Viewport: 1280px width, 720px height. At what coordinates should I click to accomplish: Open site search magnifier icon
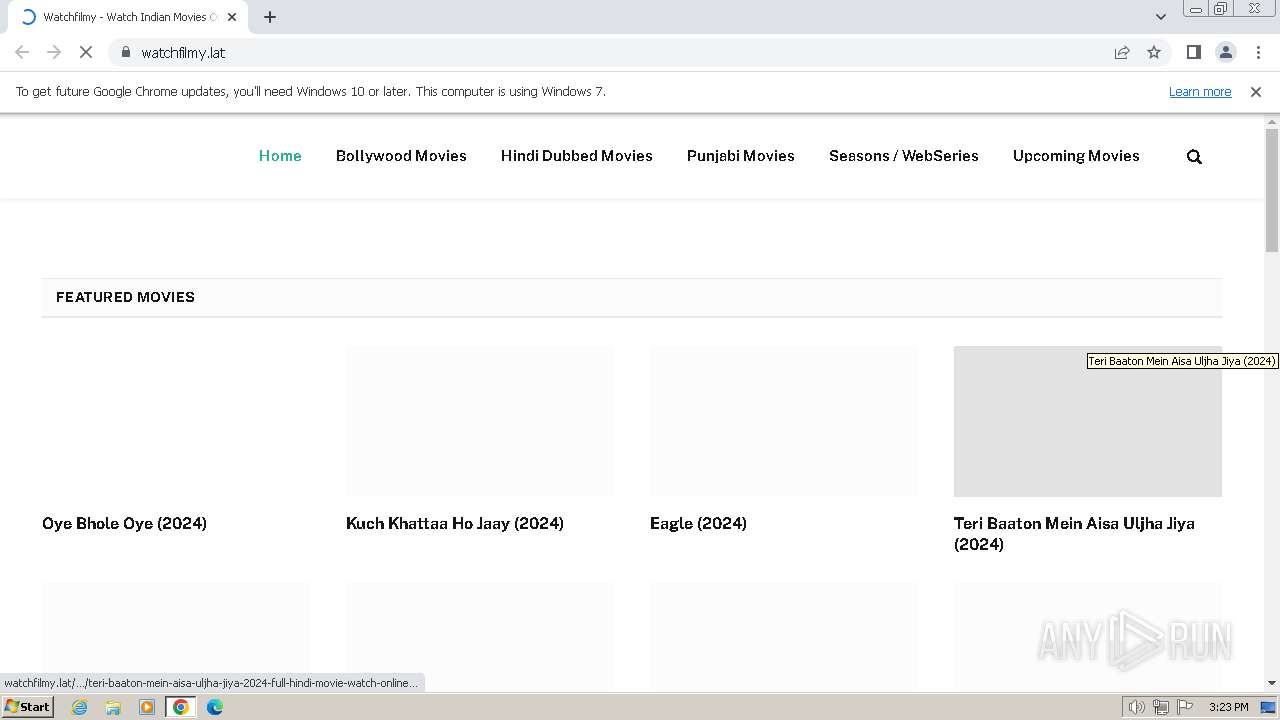pos(1194,156)
